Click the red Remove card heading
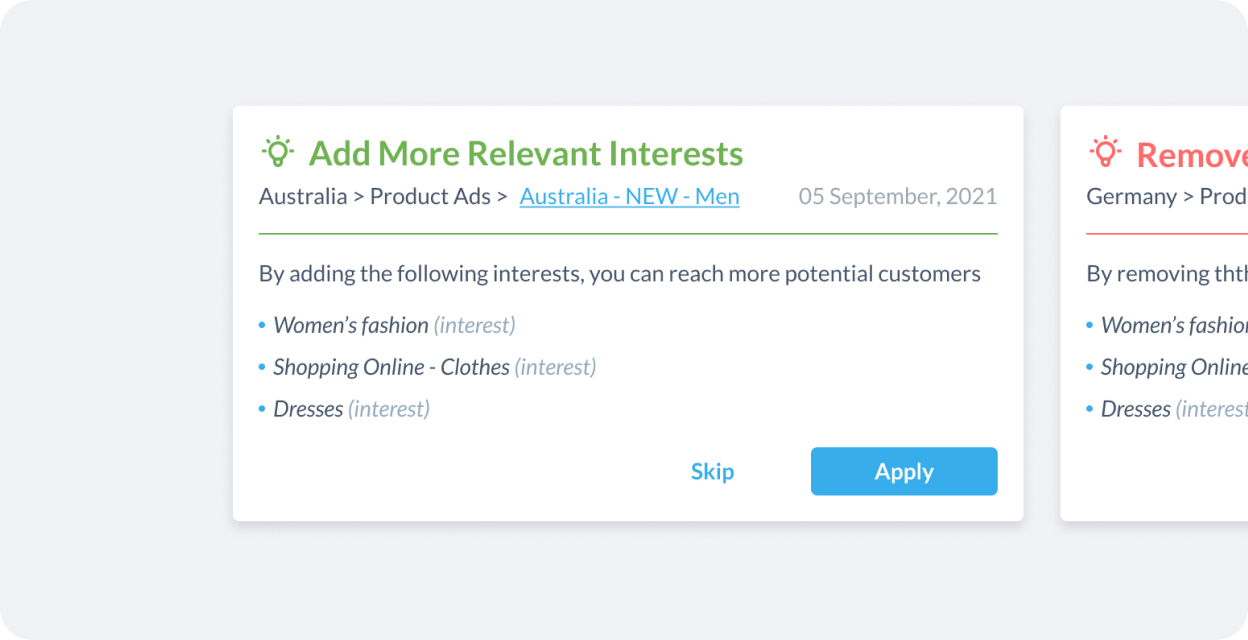 tap(1192, 154)
